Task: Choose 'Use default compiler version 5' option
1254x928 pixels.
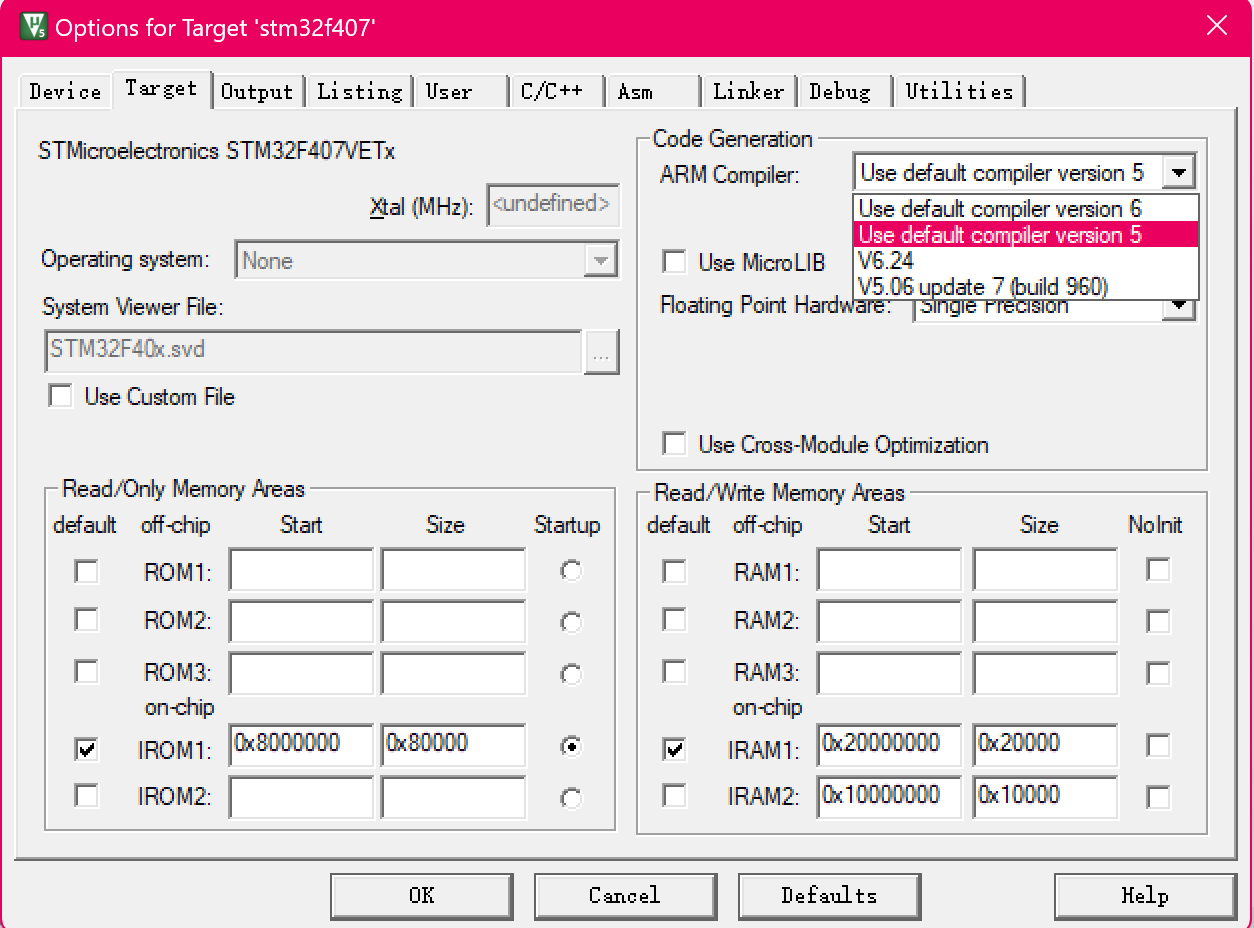Action: point(1025,235)
